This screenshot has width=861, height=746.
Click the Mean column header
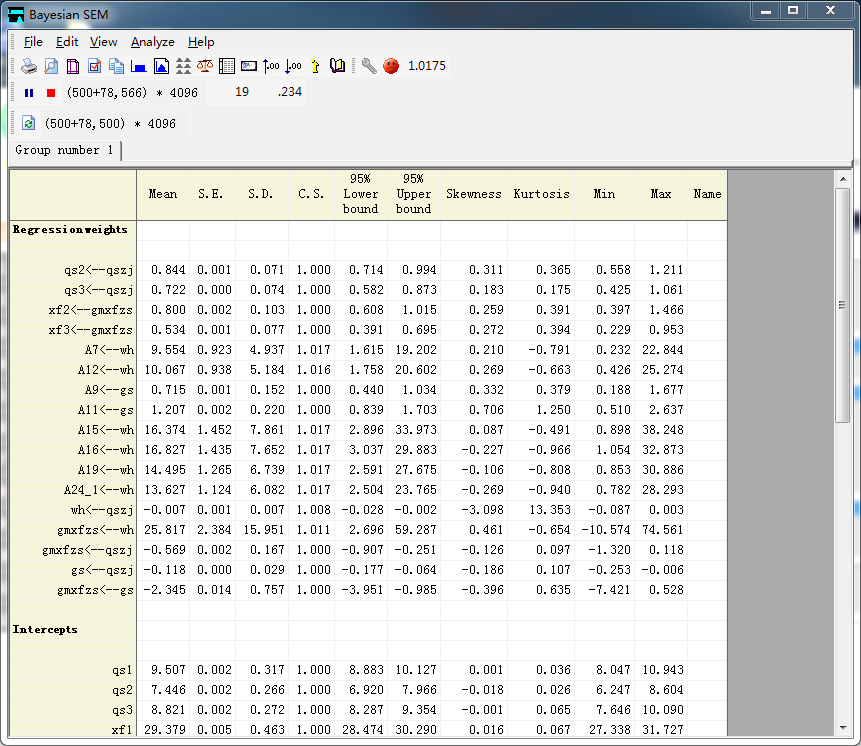[162, 194]
